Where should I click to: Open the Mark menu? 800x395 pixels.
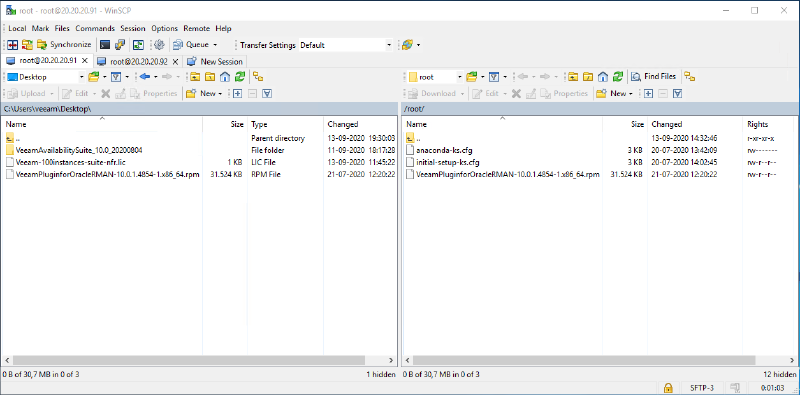[40, 29]
